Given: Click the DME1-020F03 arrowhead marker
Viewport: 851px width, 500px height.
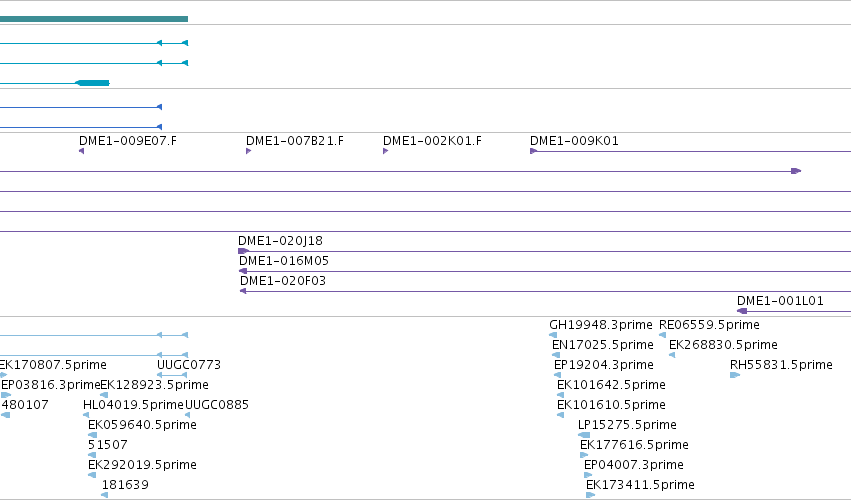Looking at the screenshot, I should point(243,292).
